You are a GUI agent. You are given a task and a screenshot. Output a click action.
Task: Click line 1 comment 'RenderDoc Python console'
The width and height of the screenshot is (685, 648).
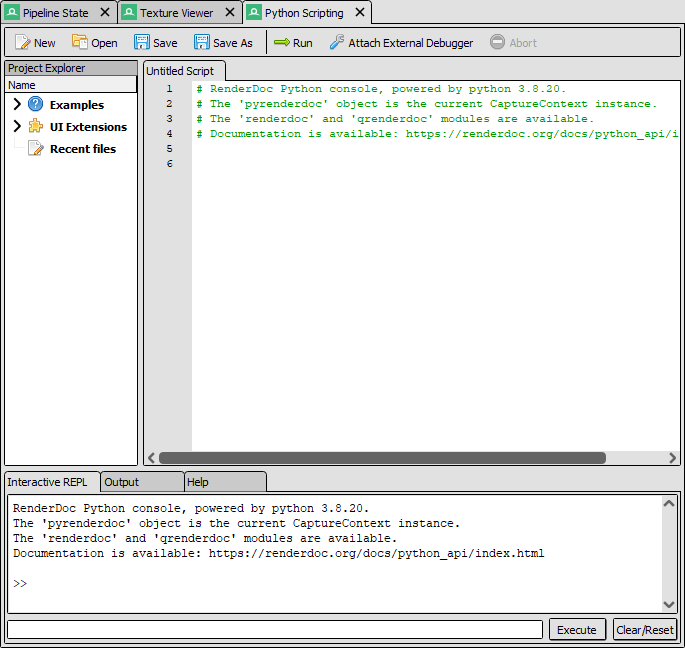coord(381,89)
